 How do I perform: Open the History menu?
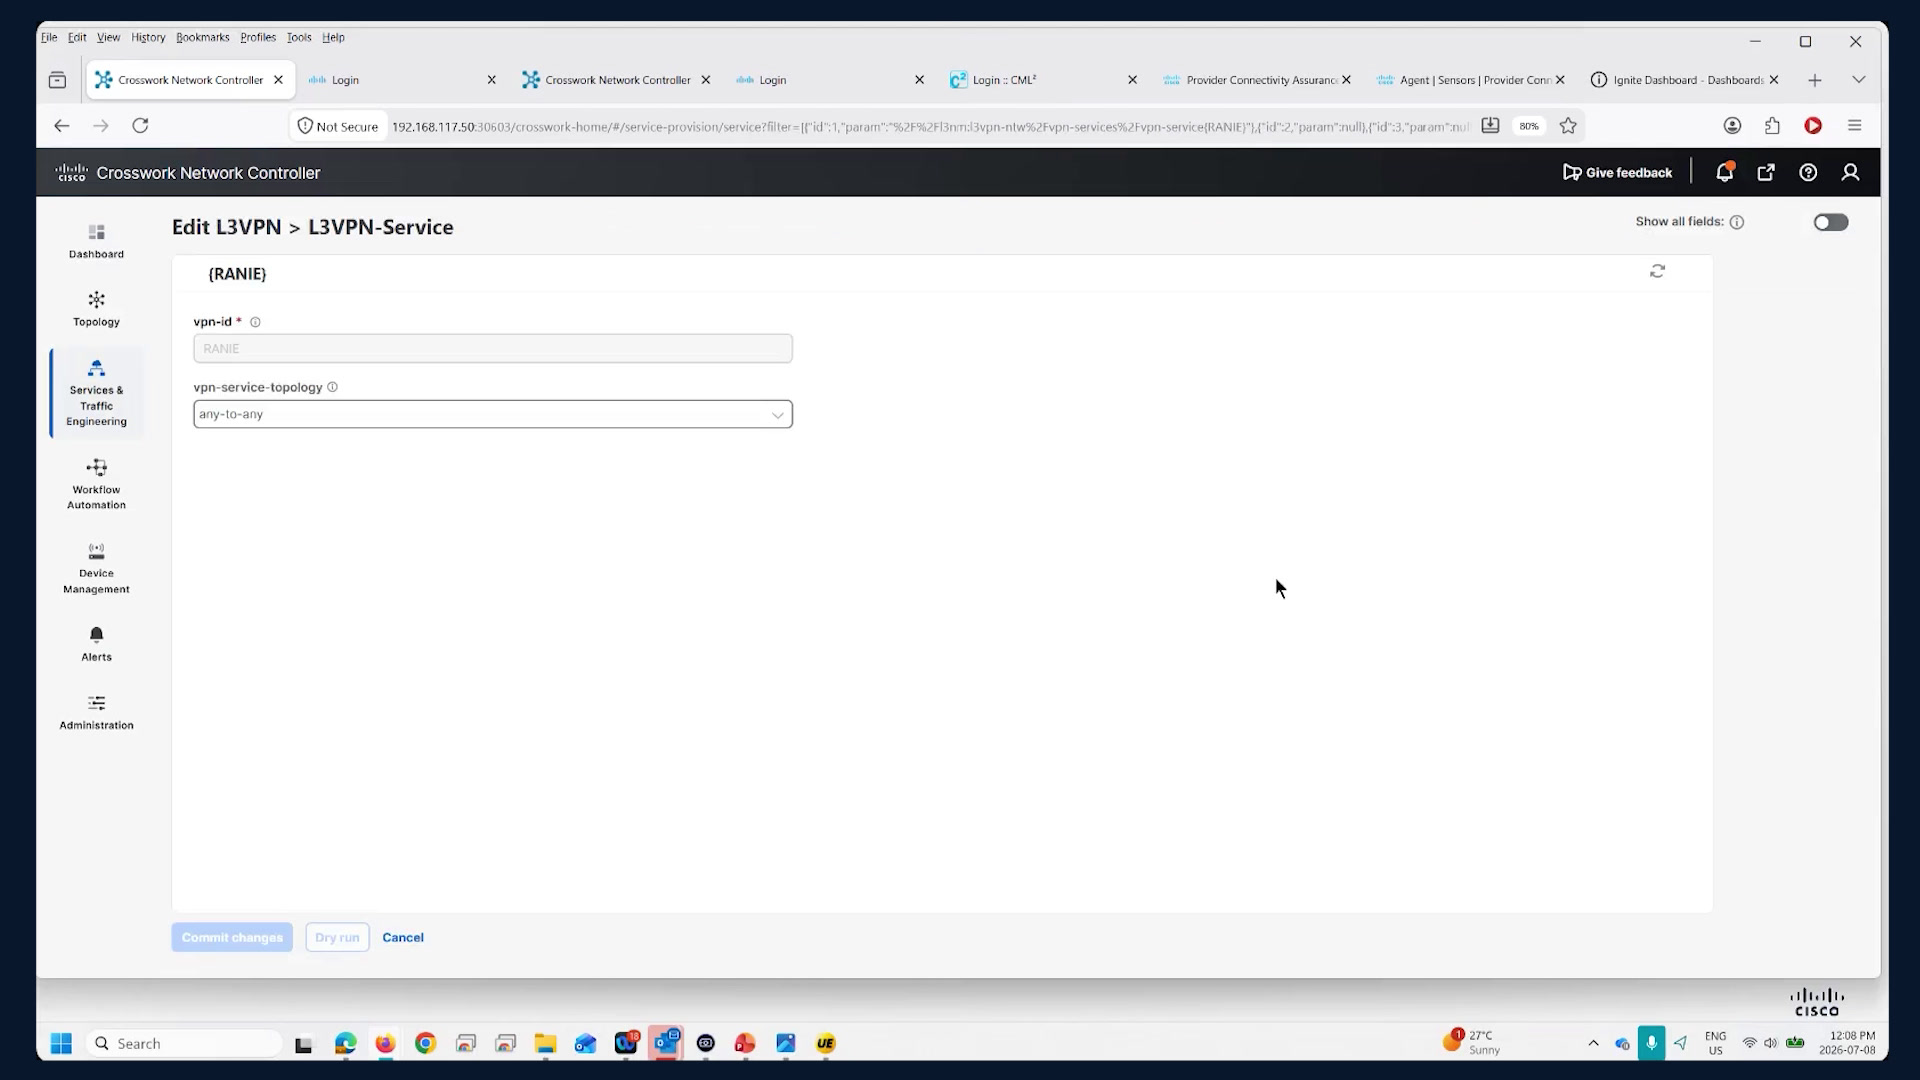click(x=148, y=37)
